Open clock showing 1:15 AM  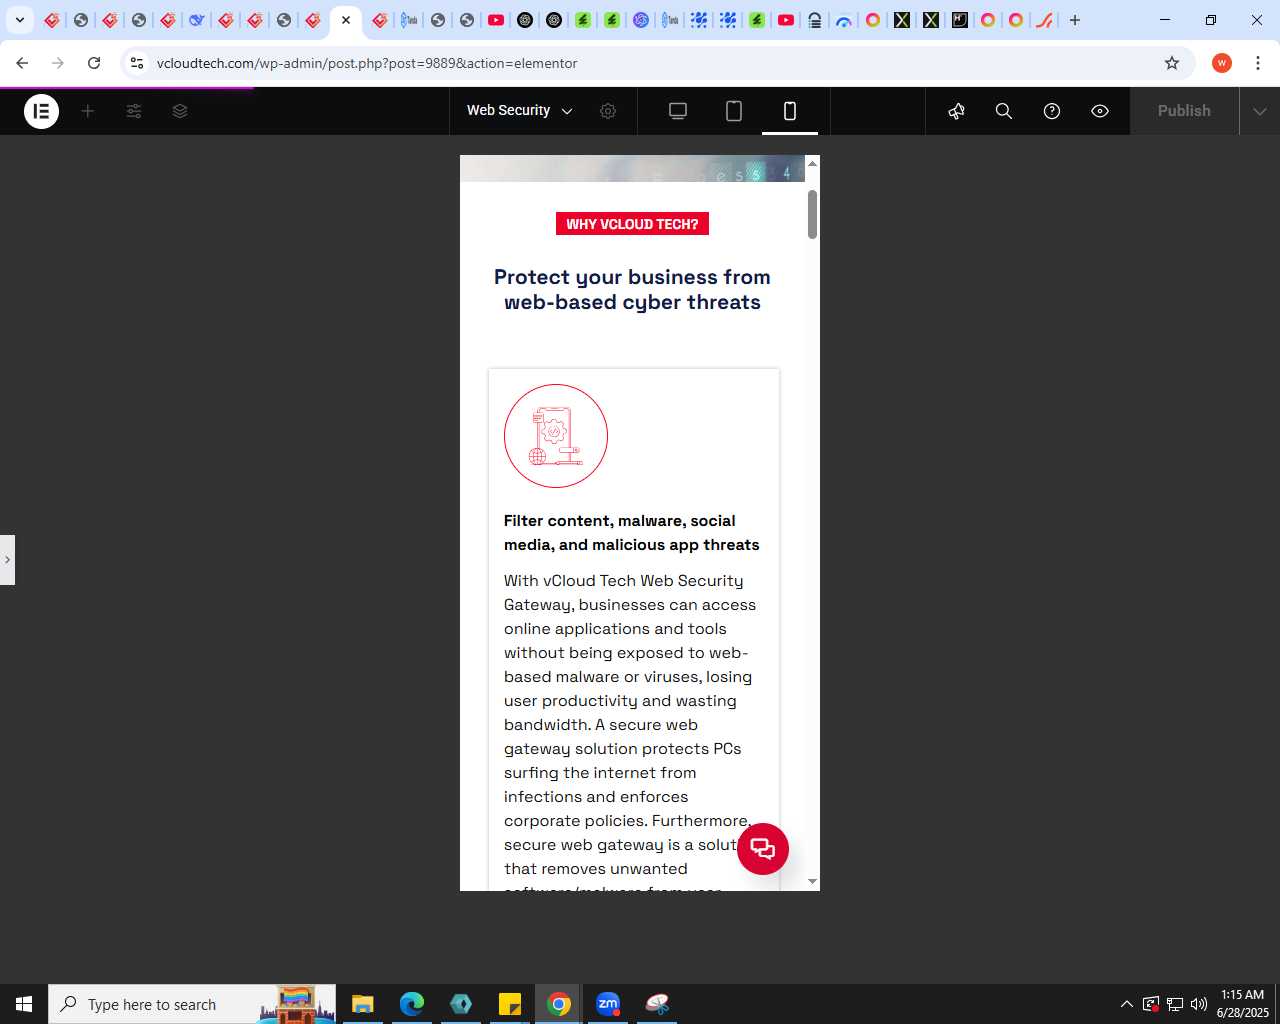1243,1004
